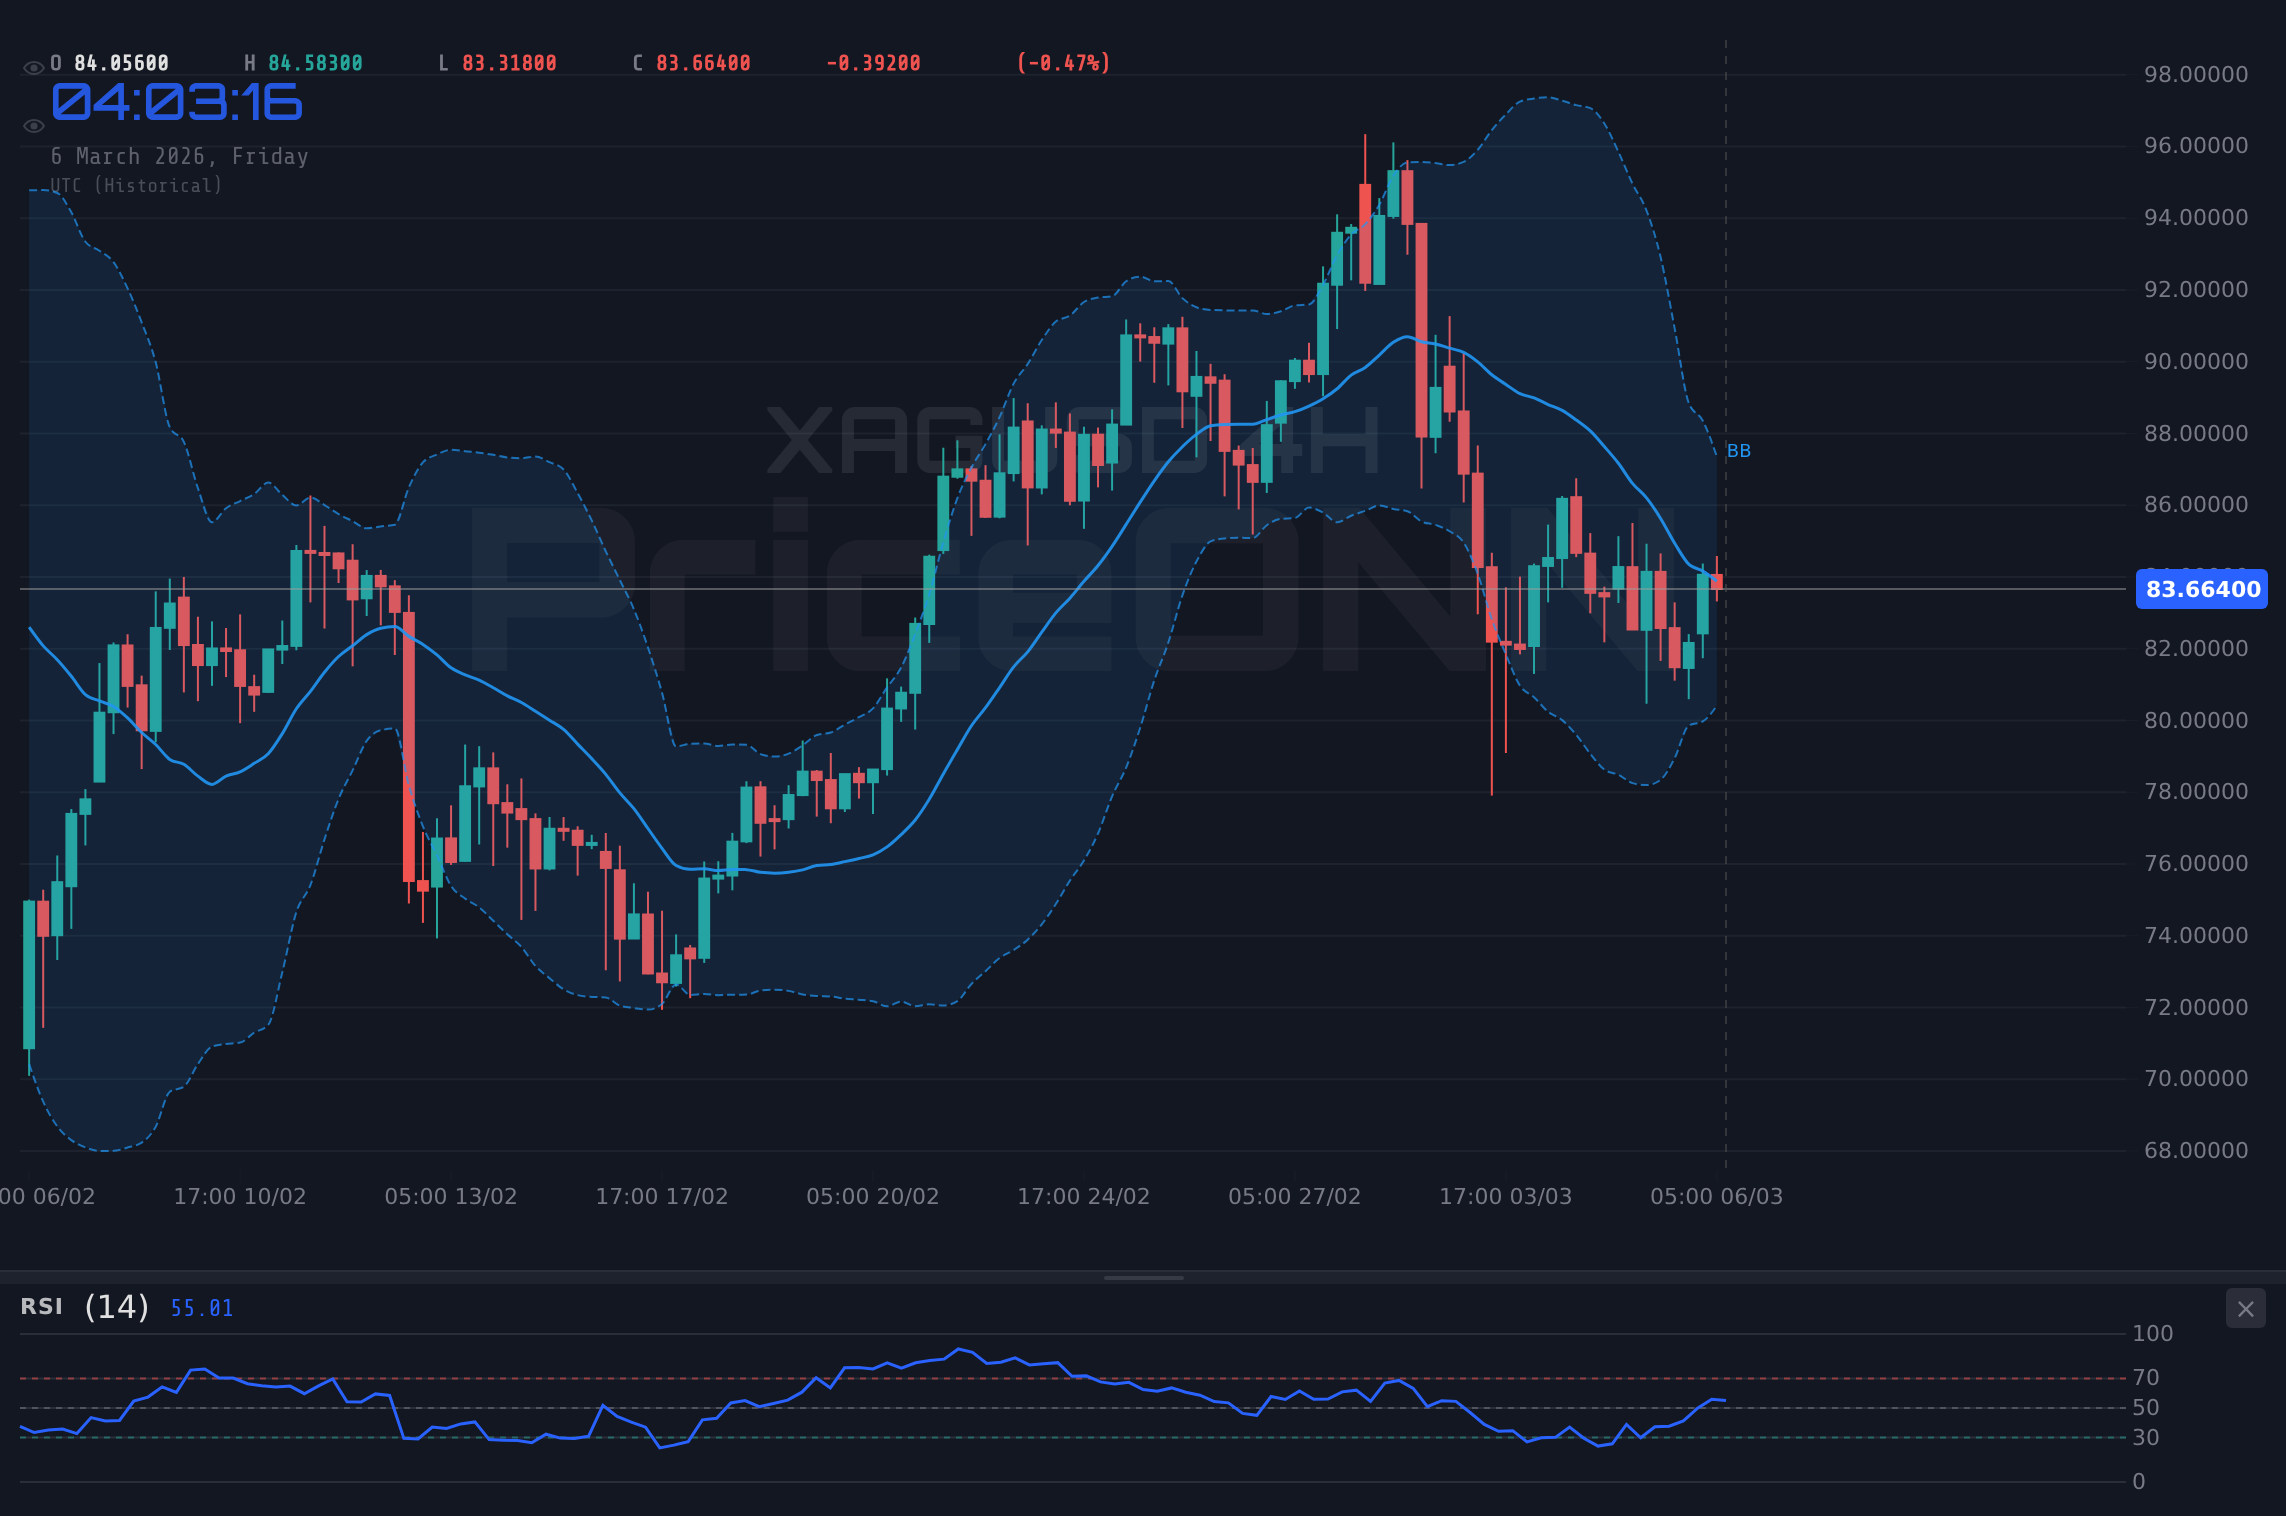Click the 05:00 20/02 time axis label
The height and width of the screenshot is (1516, 2286).
click(x=873, y=1197)
